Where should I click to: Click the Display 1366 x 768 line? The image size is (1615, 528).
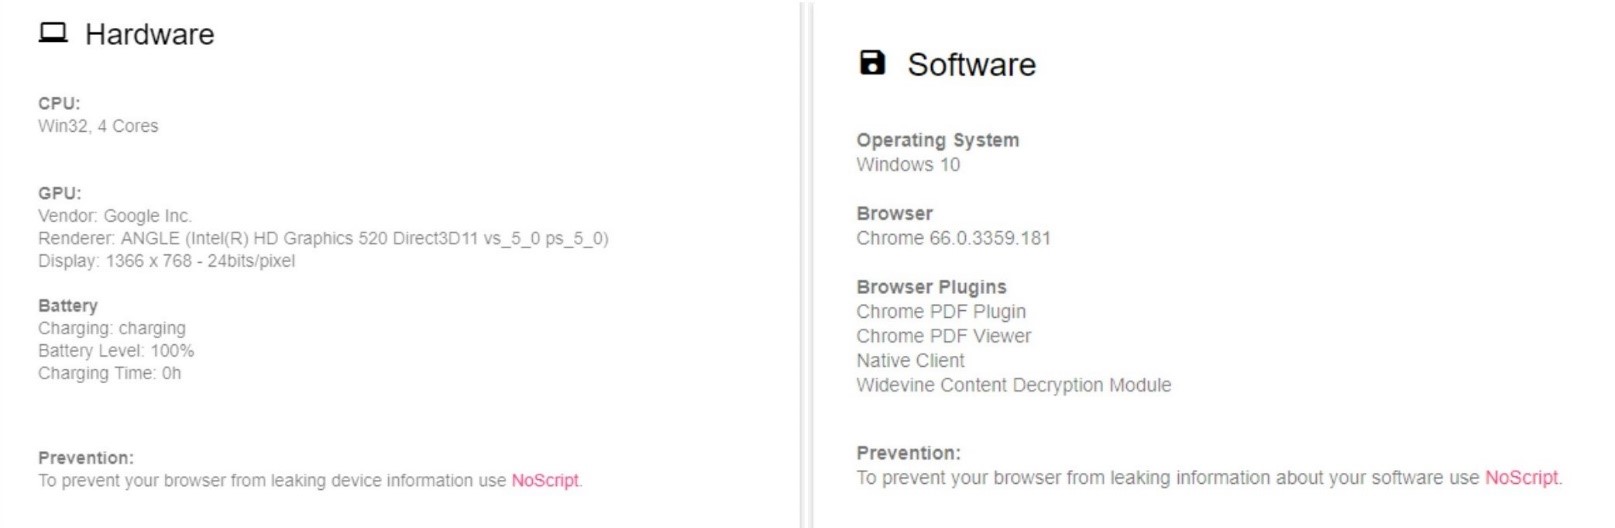pos(166,261)
